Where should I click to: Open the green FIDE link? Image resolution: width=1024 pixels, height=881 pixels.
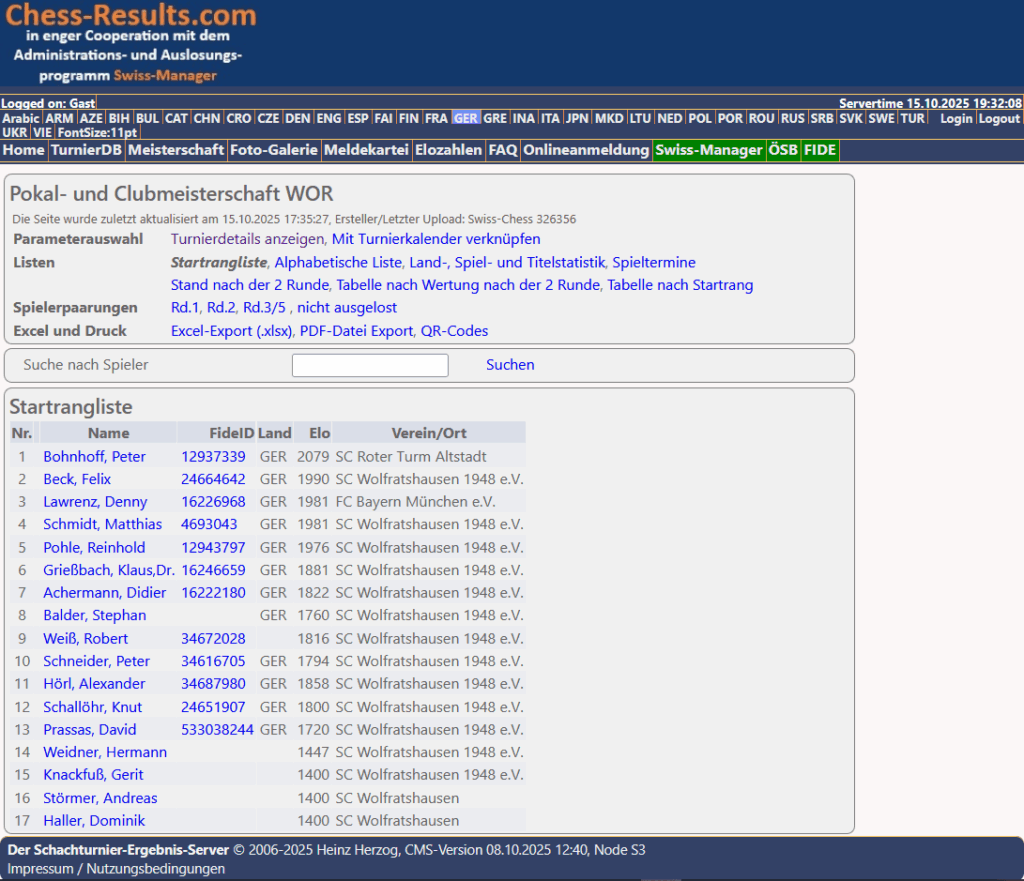click(x=819, y=150)
